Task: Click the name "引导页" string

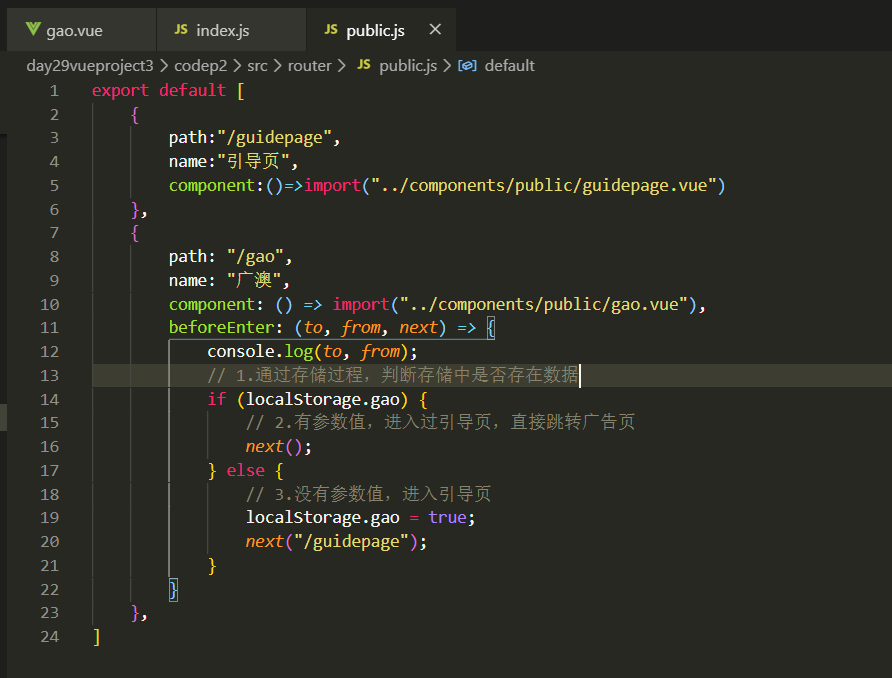Action: coord(254,162)
